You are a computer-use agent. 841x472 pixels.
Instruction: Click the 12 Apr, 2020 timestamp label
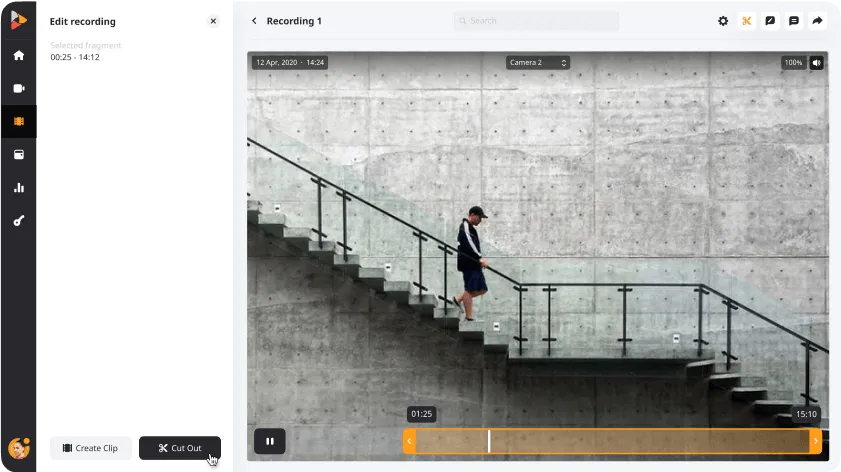[290, 63]
